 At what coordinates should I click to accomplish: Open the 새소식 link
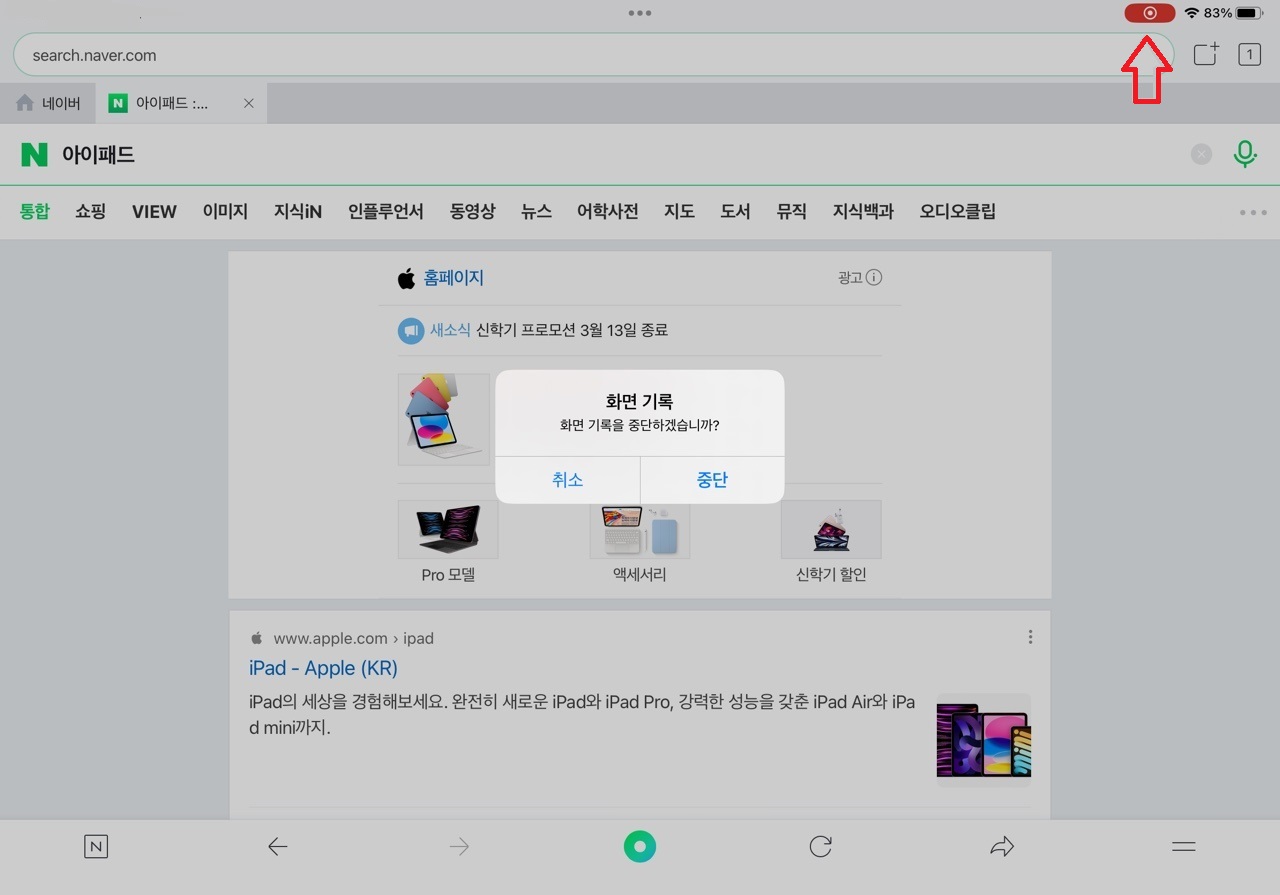tap(450, 330)
